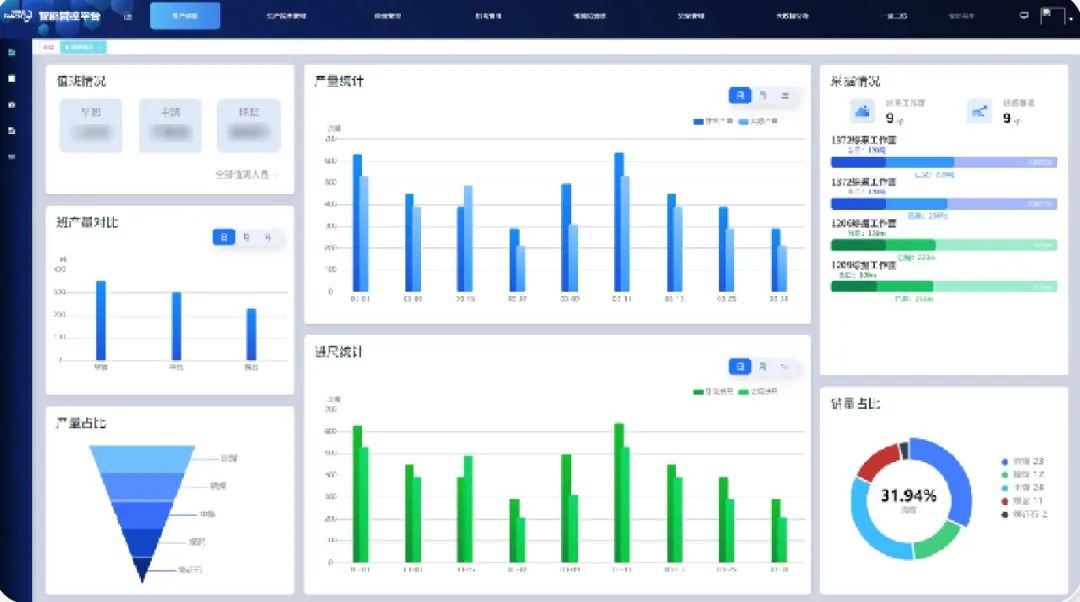Click the tallest bar in the 班产量对比 chart

tap(101, 320)
